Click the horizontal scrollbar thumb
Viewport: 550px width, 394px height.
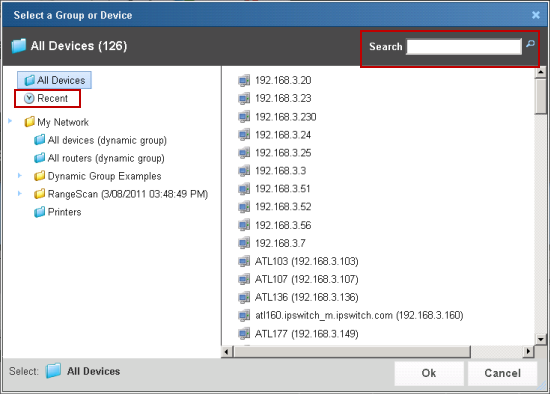(x=352, y=351)
